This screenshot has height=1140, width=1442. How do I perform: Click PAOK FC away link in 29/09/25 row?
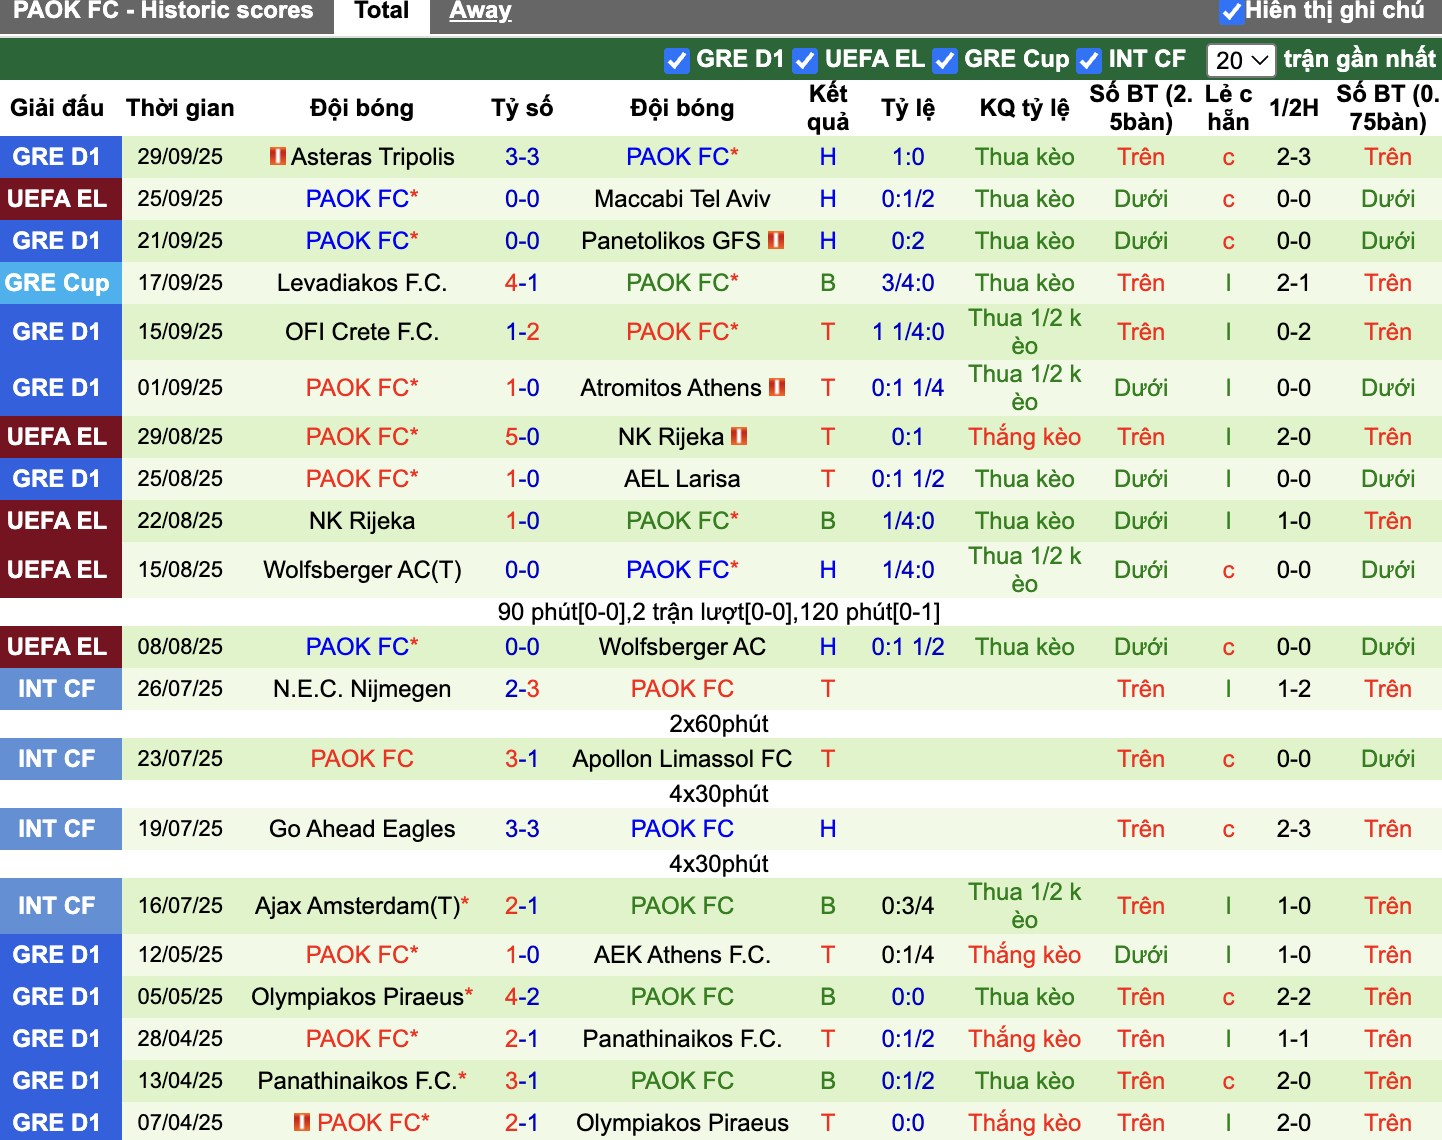pos(682,157)
